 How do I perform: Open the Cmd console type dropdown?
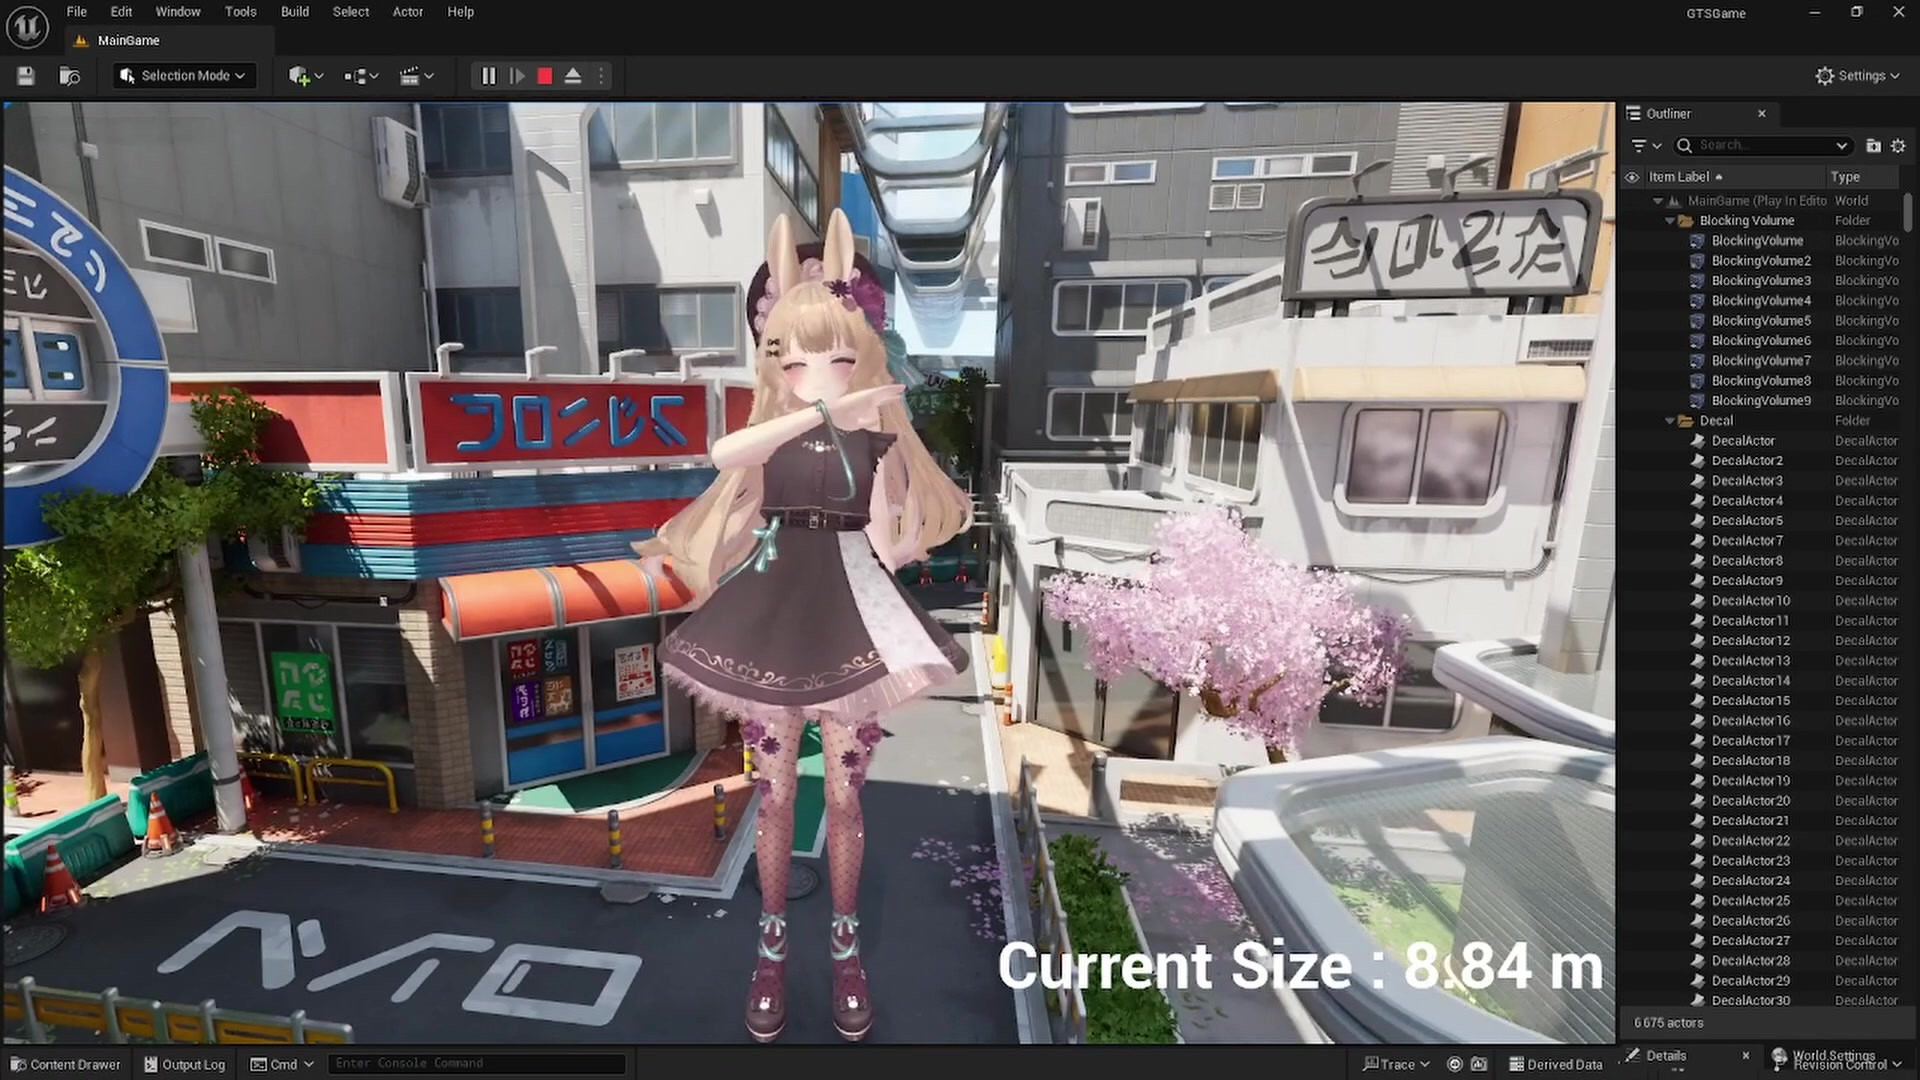(282, 1064)
